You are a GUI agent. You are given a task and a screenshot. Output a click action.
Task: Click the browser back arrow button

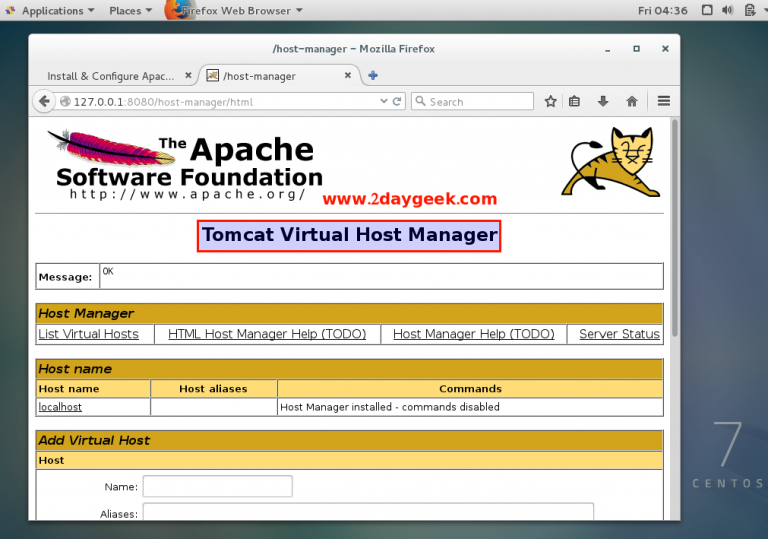click(44, 101)
